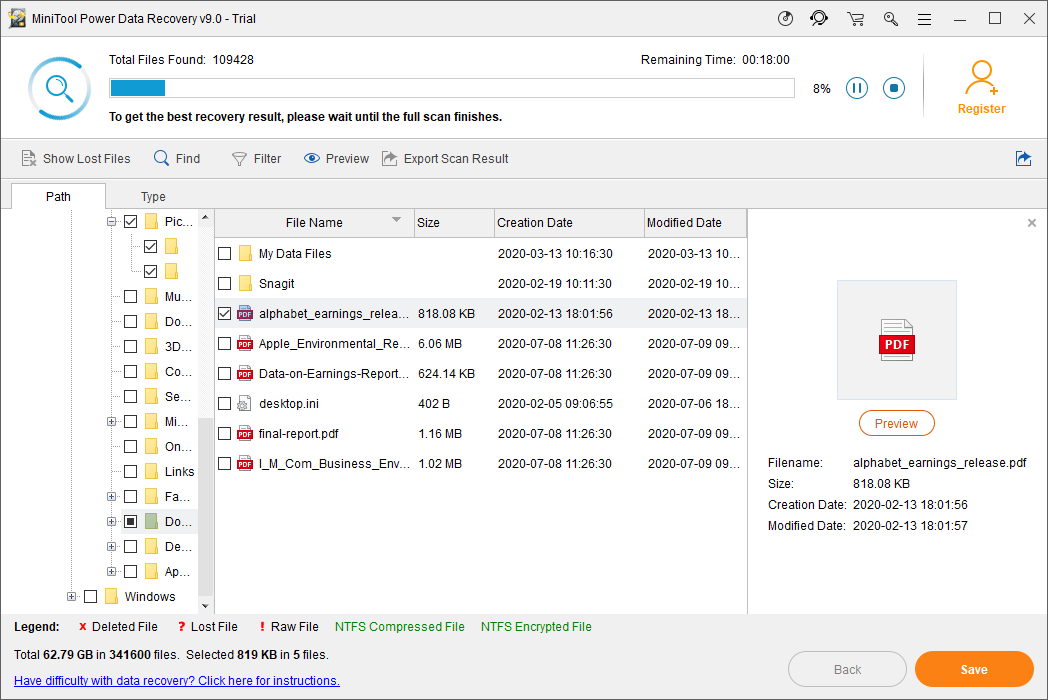Expand the De... tree node
The height and width of the screenshot is (700, 1048).
112,546
